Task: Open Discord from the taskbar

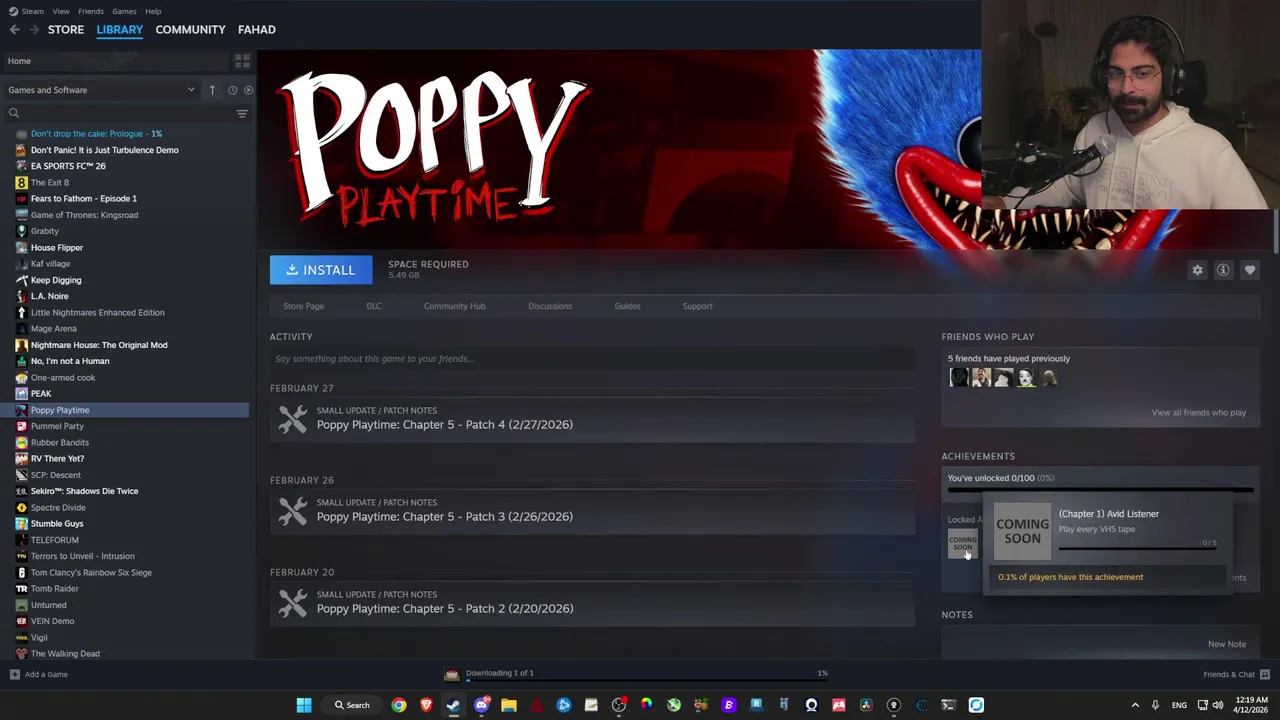Action: tap(481, 705)
